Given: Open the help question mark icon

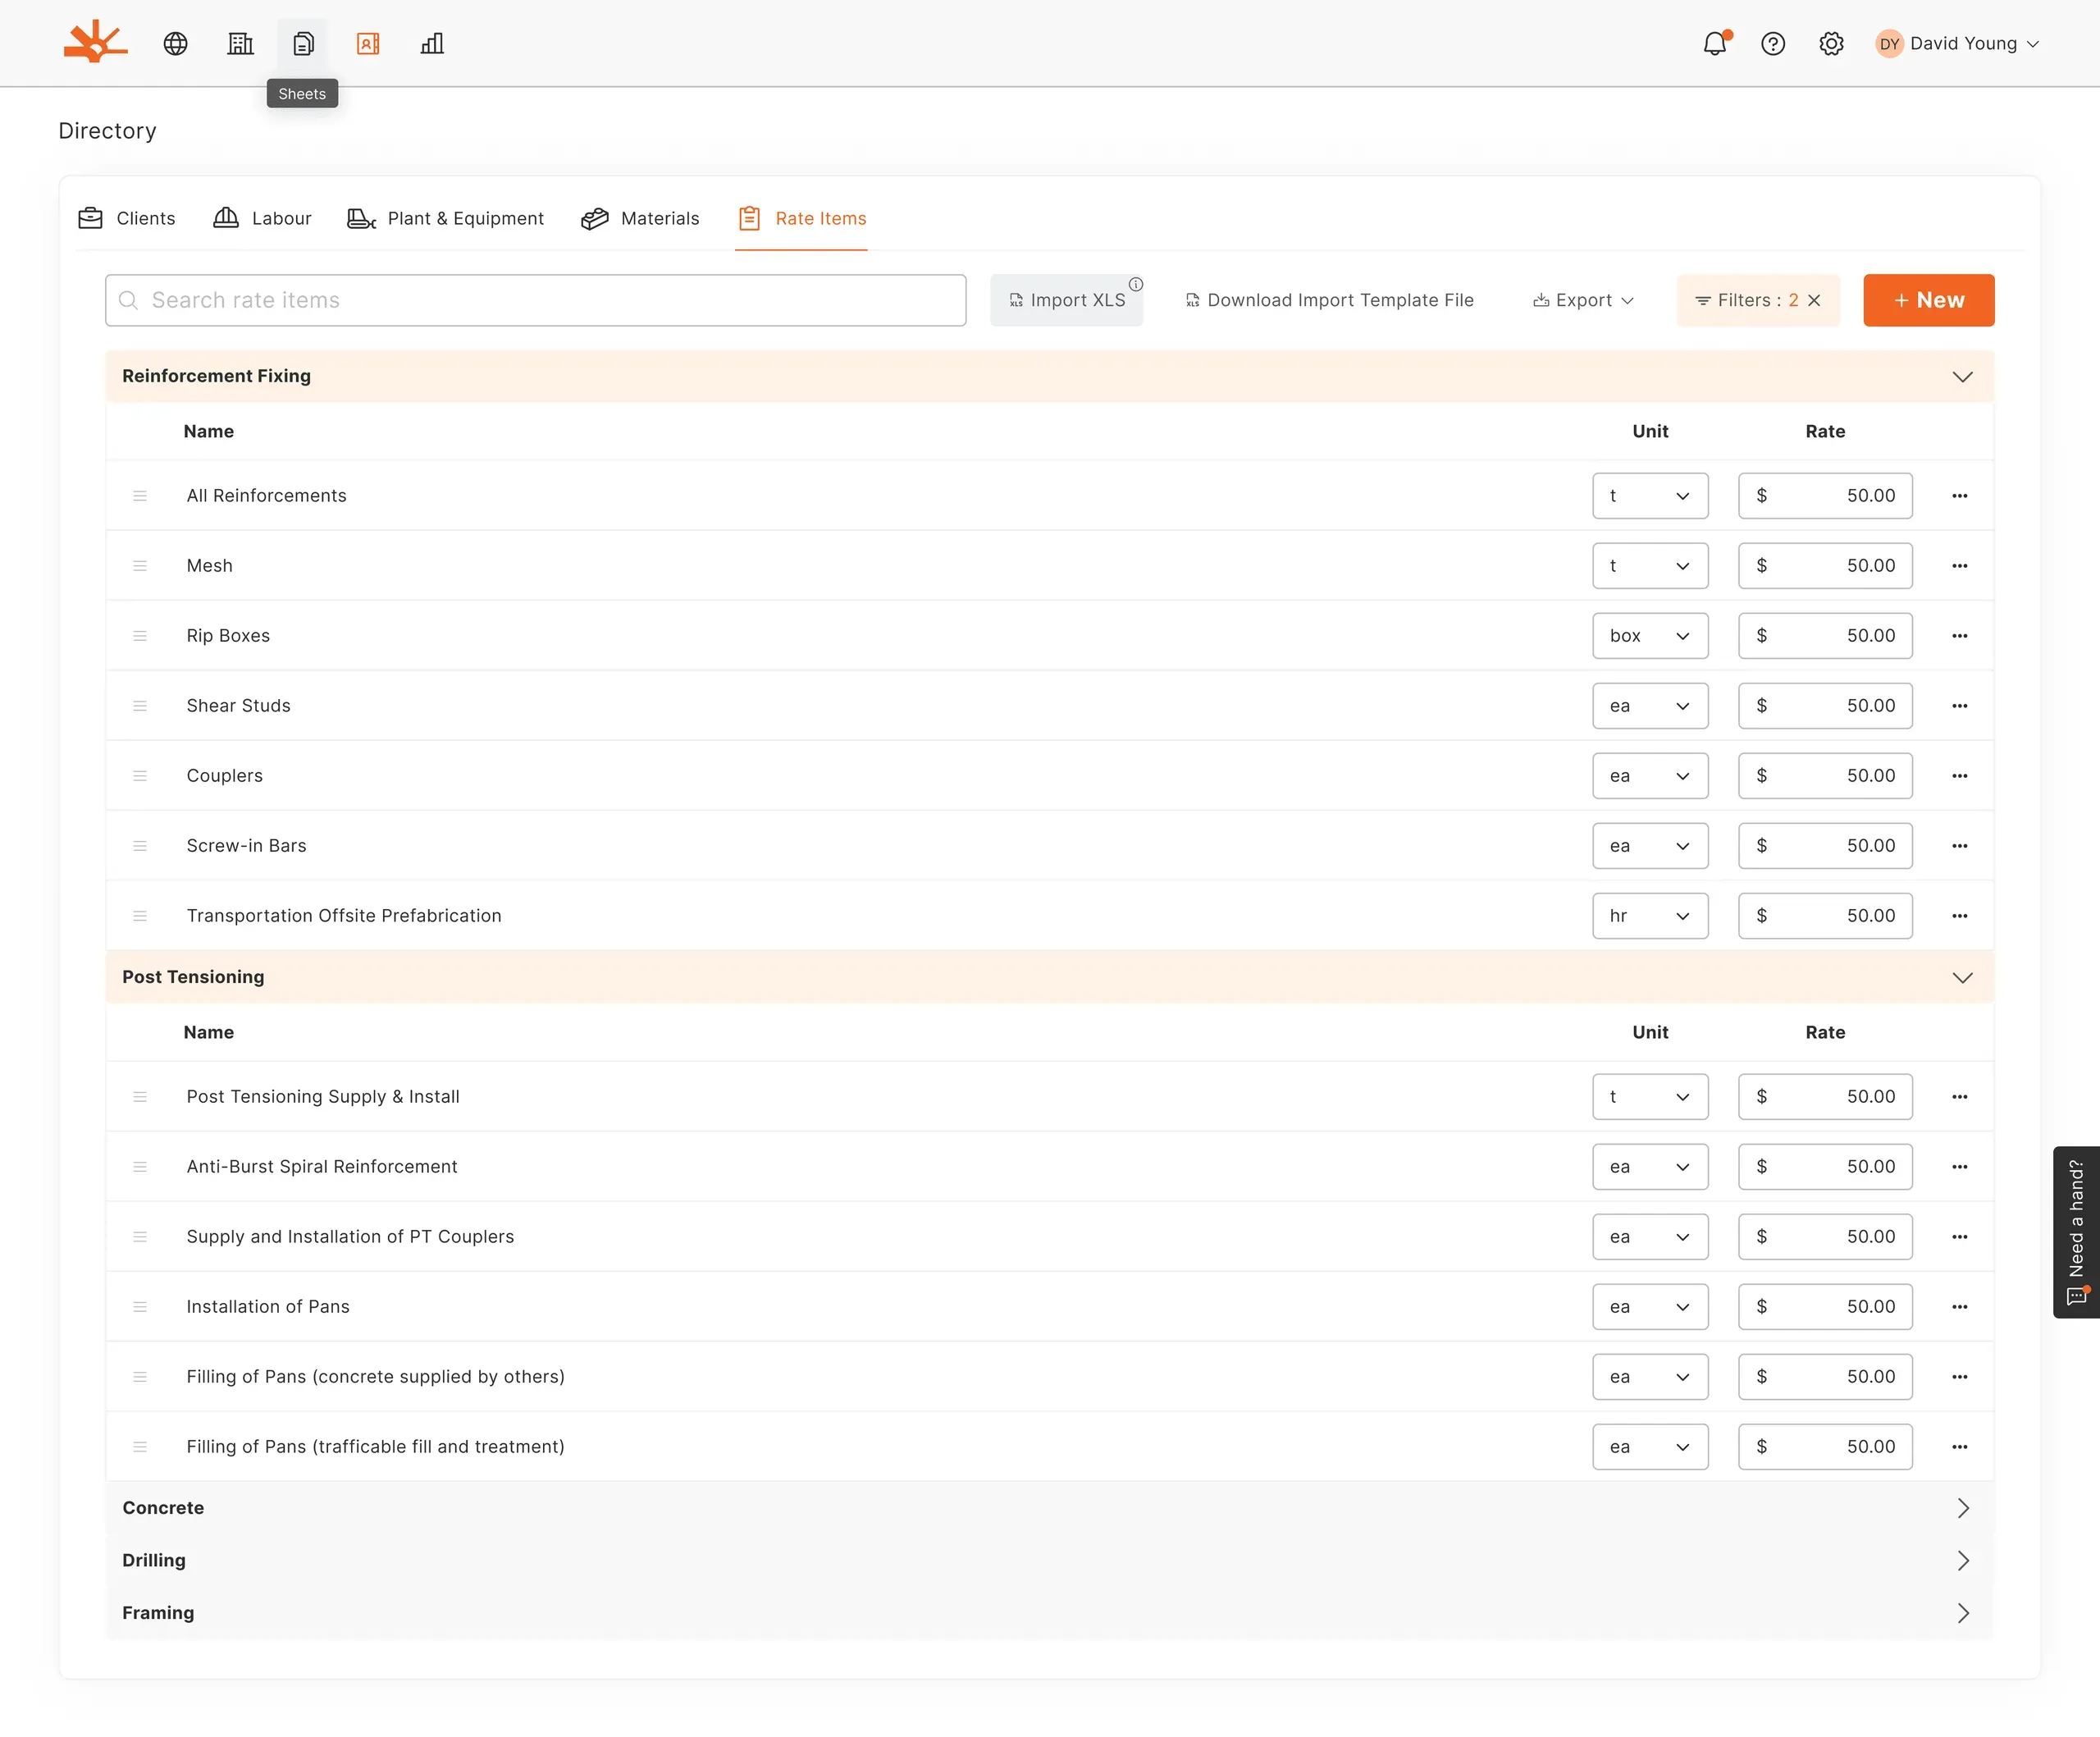Looking at the screenshot, I should [1773, 44].
